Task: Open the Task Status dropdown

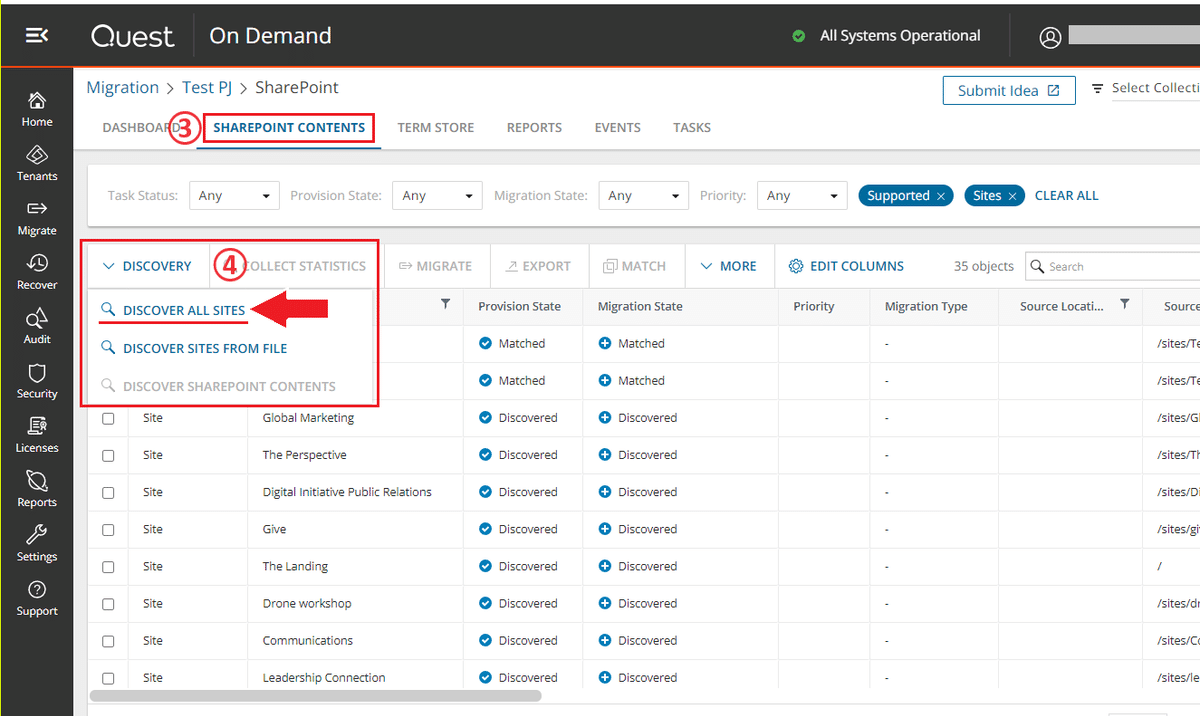Action: (234, 195)
